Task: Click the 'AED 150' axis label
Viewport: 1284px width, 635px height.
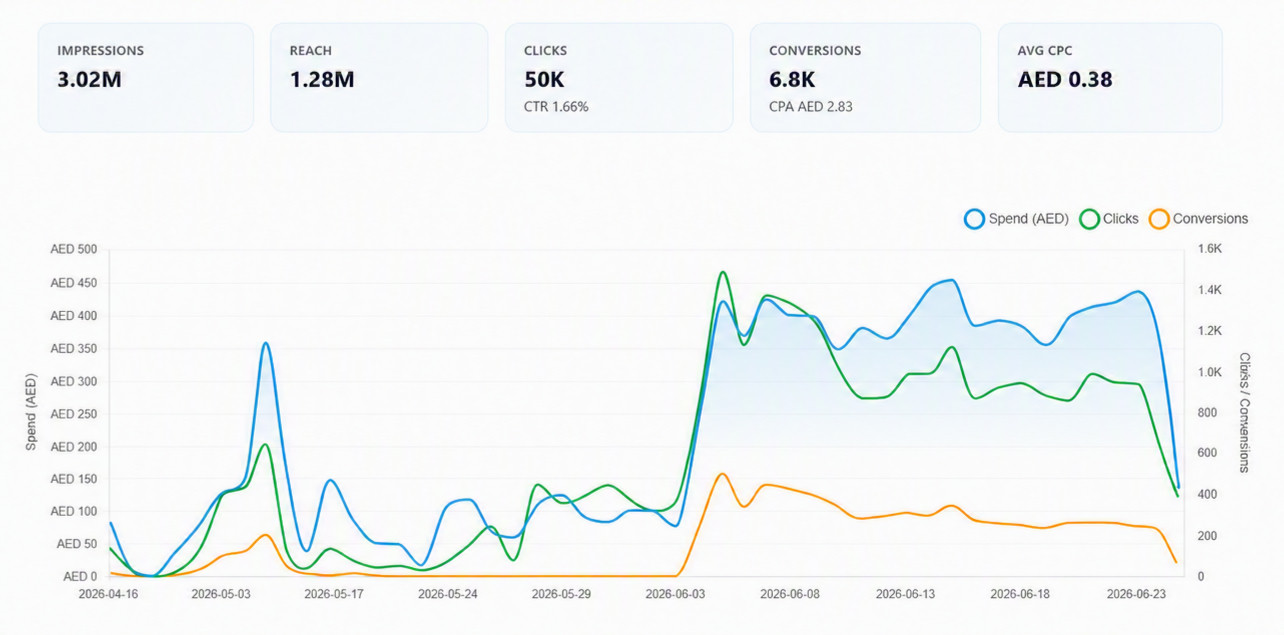Action: (74, 479)
